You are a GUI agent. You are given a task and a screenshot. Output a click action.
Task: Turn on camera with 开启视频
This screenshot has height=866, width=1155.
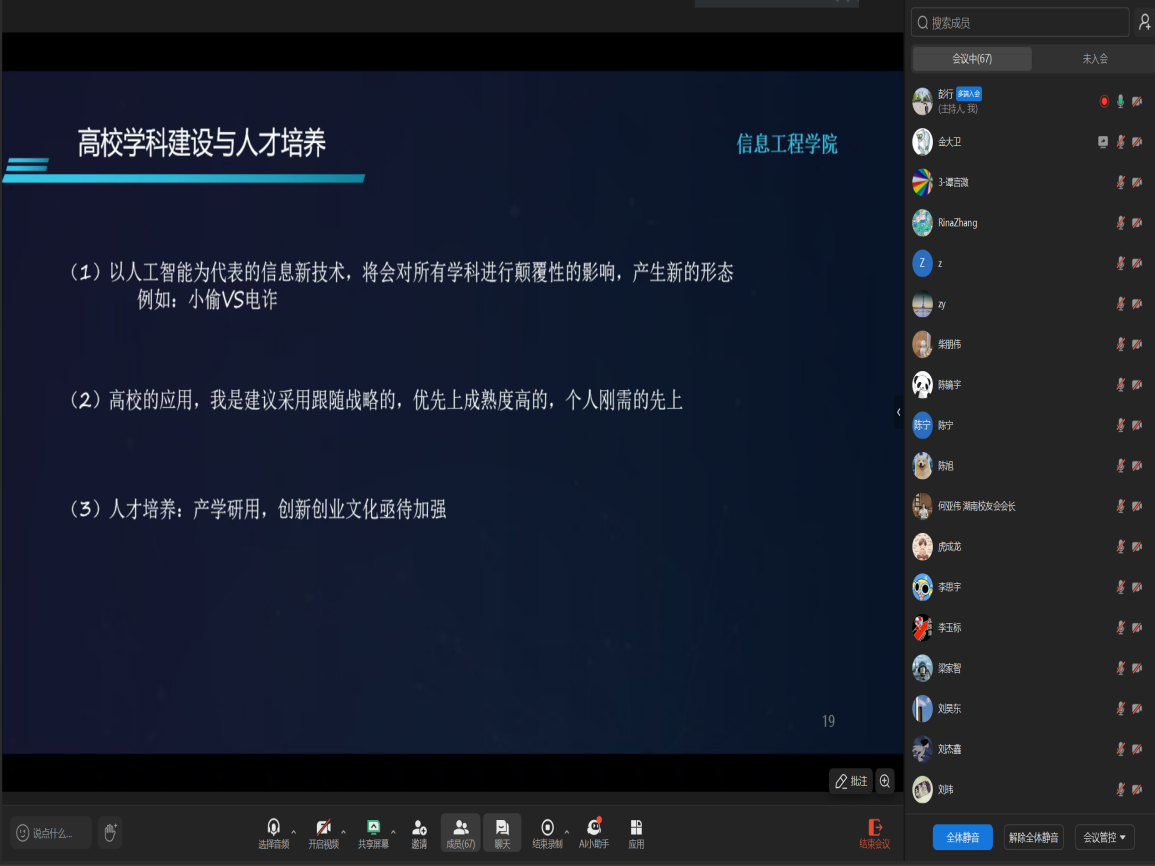[323, 827]
